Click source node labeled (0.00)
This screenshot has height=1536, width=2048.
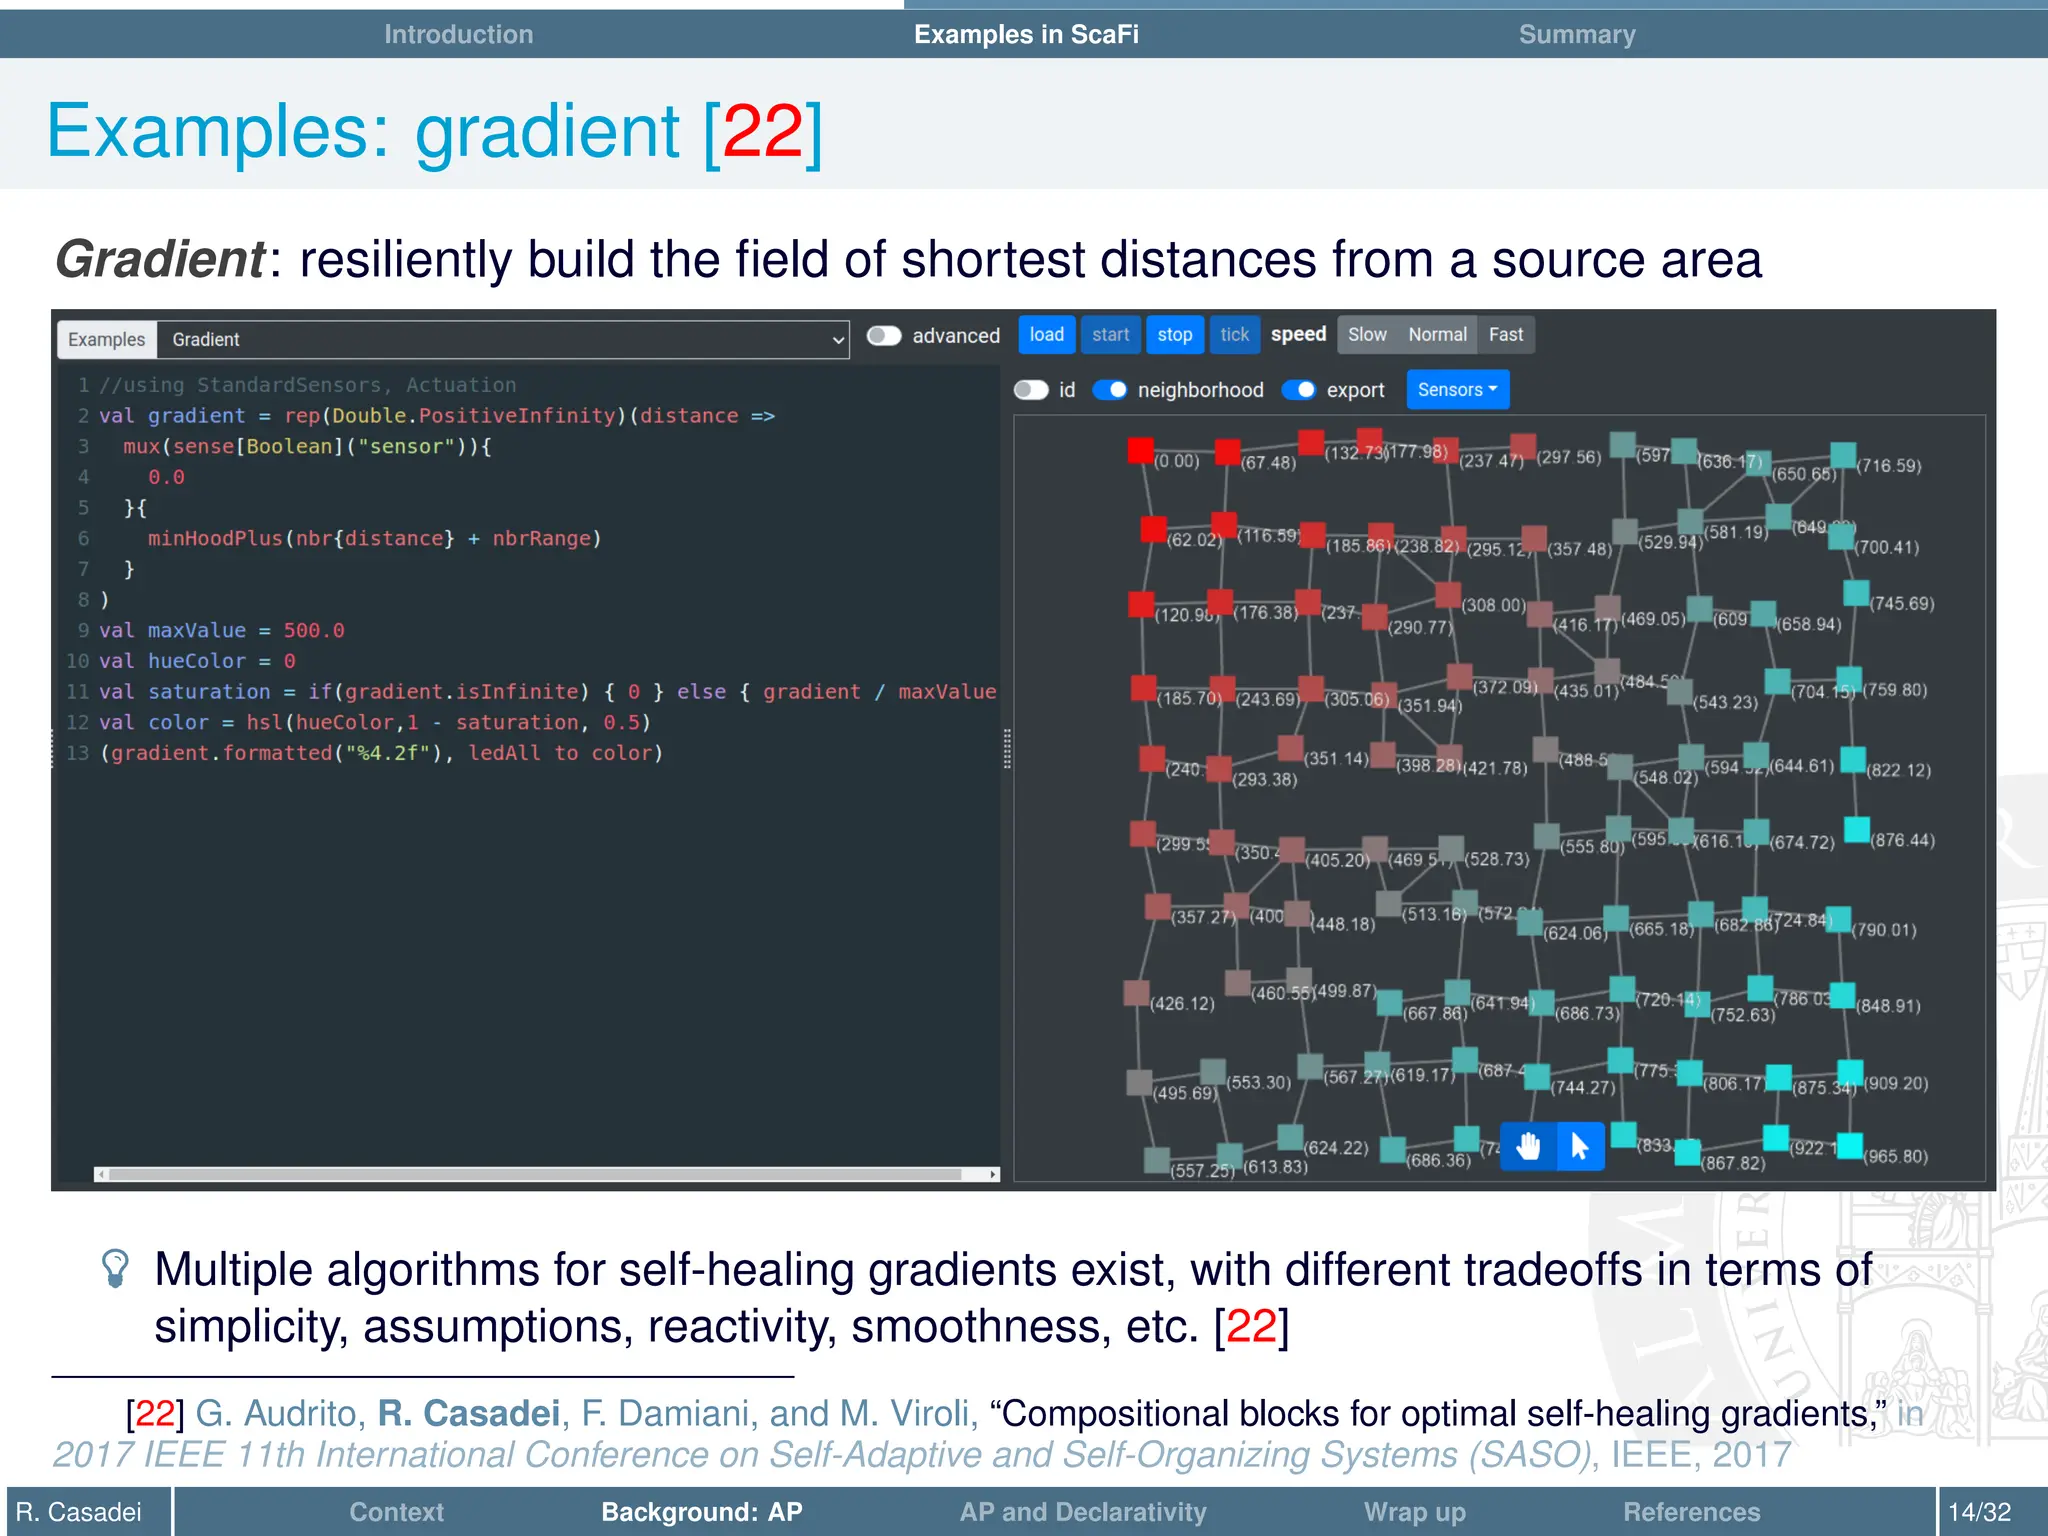coord(1140,451)
